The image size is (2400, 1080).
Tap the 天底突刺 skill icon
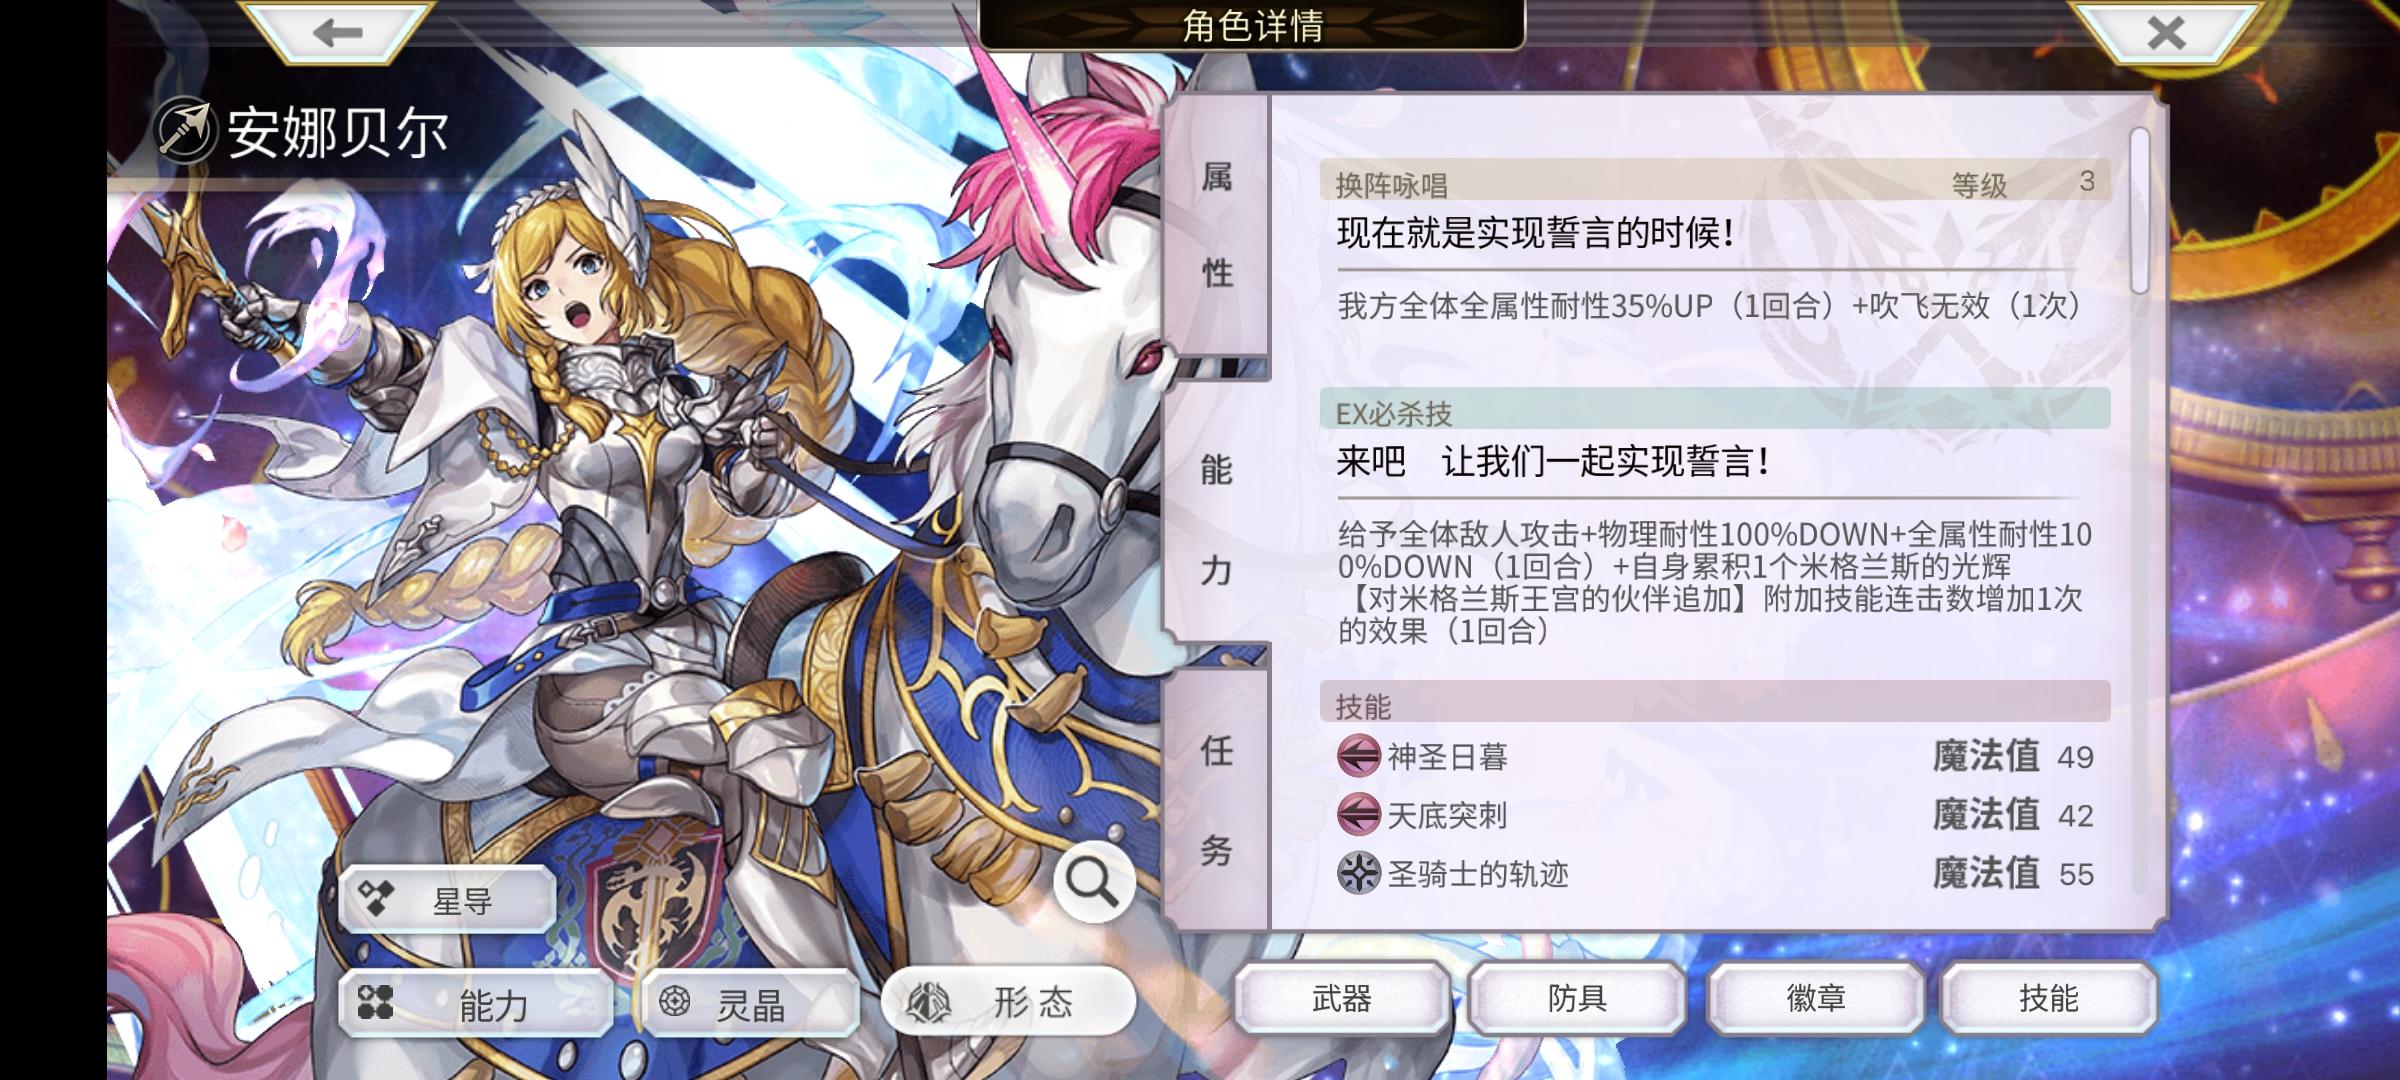[1359, 815]
